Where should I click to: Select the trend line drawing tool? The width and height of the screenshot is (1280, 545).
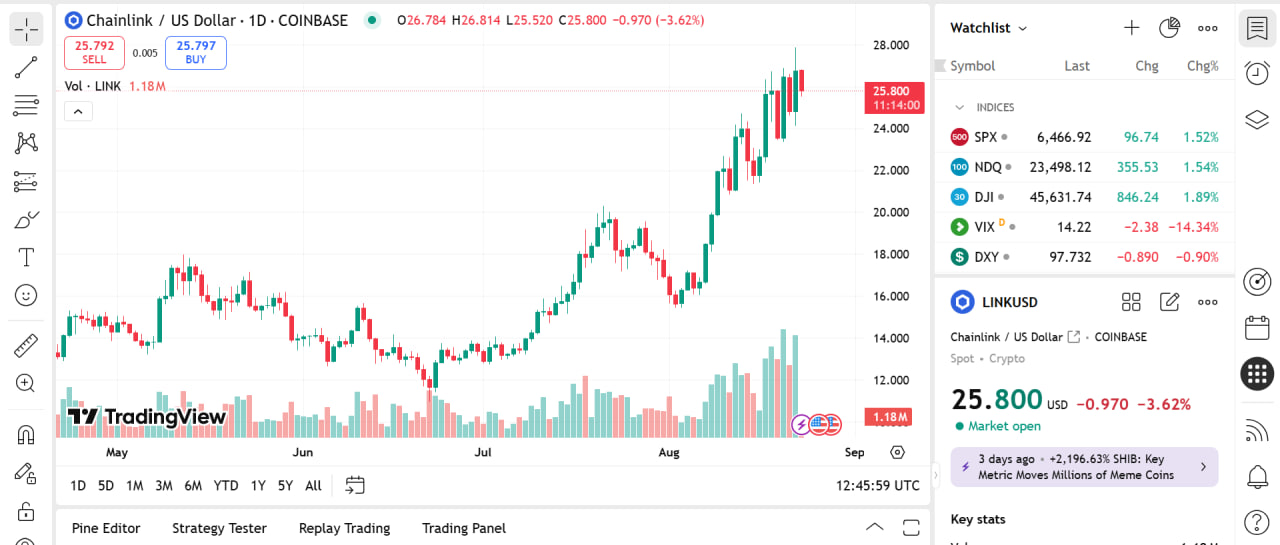tap(26, 68)
